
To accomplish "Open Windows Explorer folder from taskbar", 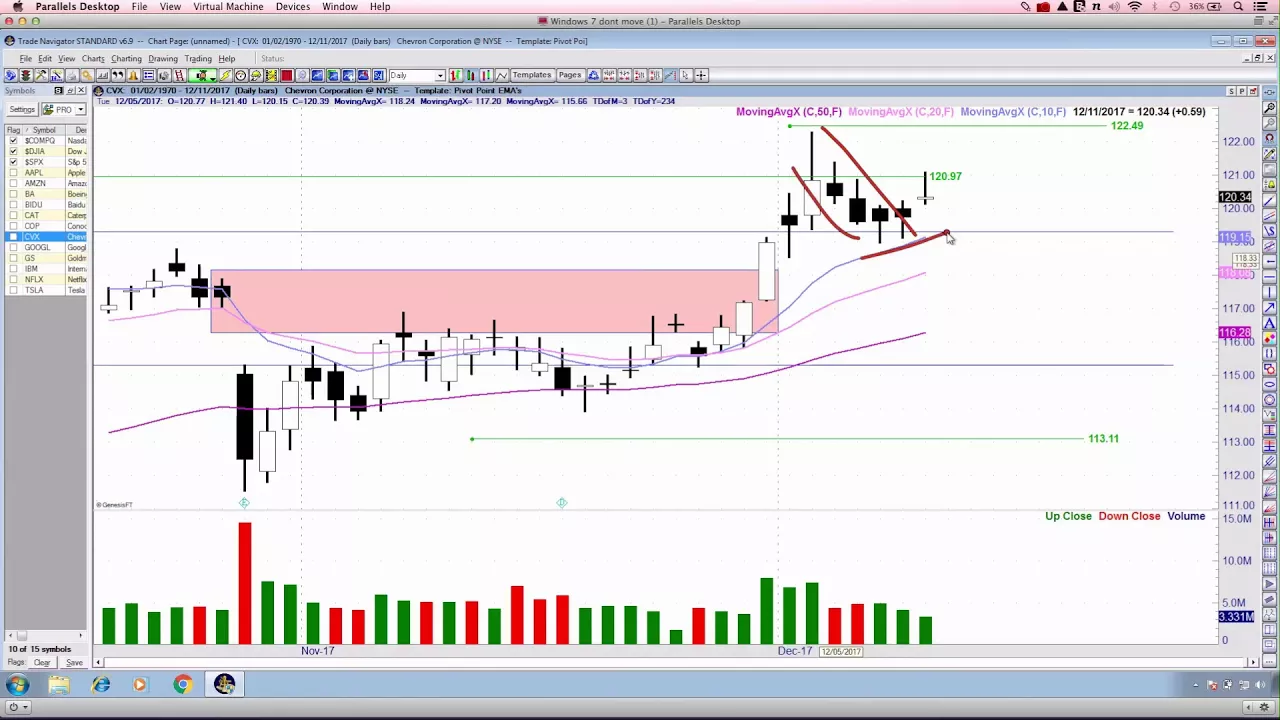I will pos(59,685).
